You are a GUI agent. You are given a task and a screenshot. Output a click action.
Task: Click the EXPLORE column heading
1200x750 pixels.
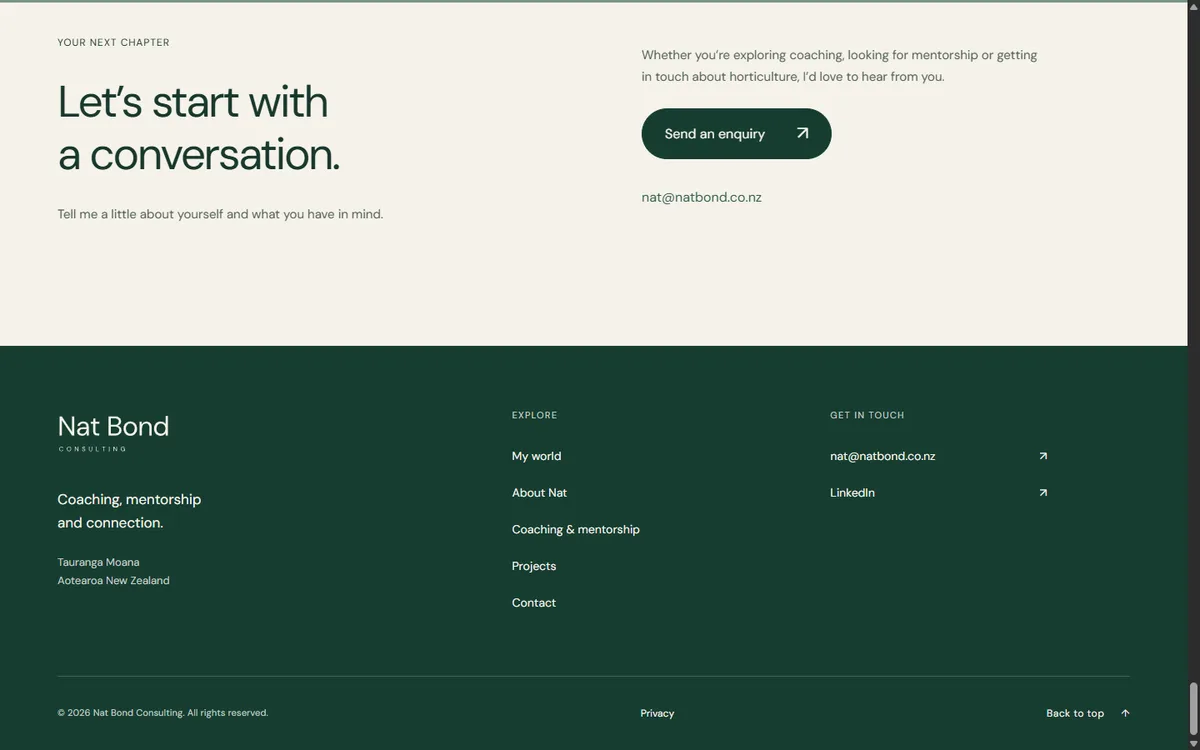coord(535,415)
